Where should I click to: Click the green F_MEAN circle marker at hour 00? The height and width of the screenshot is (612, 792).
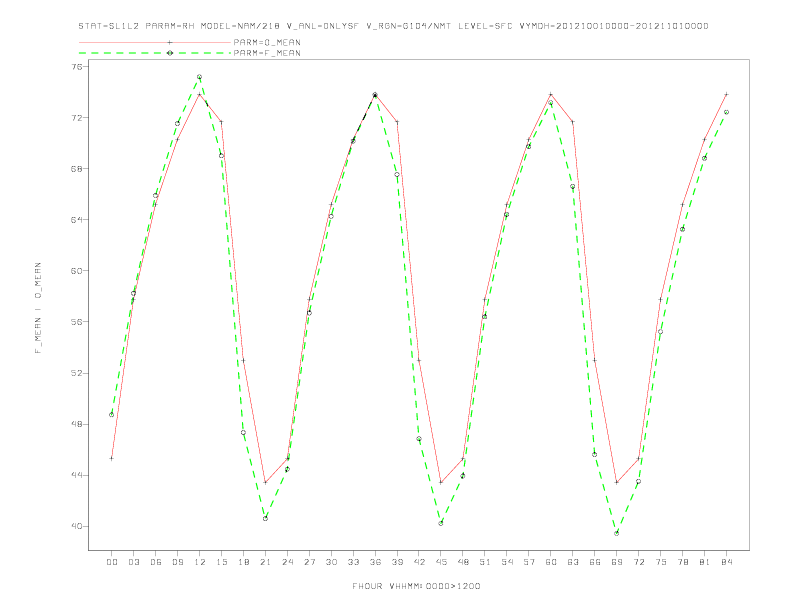(x=112, y=415)
